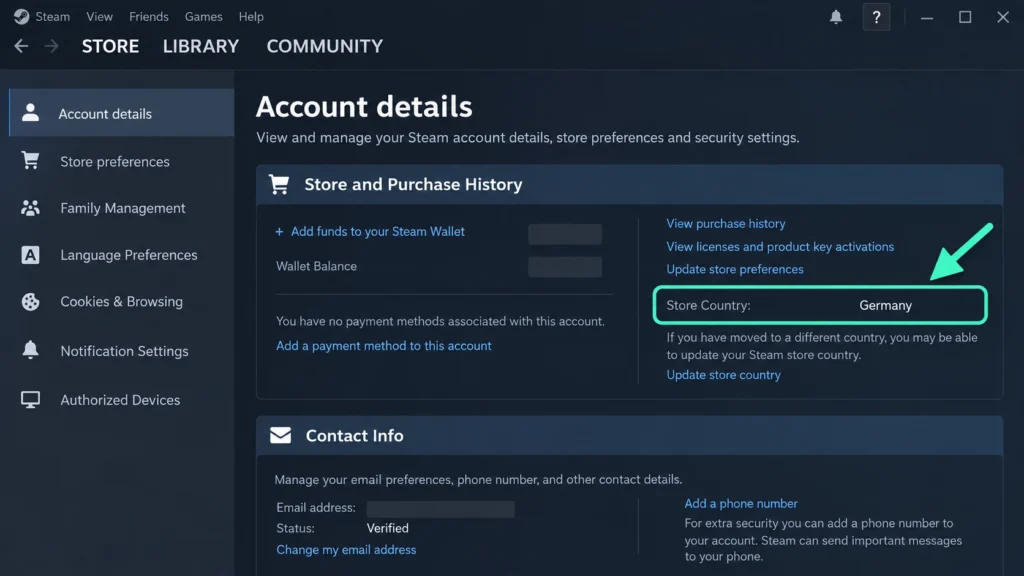This screenshot has width=1024, height=576.
Task: Click the Verified status text
Action: click(387, 528)
